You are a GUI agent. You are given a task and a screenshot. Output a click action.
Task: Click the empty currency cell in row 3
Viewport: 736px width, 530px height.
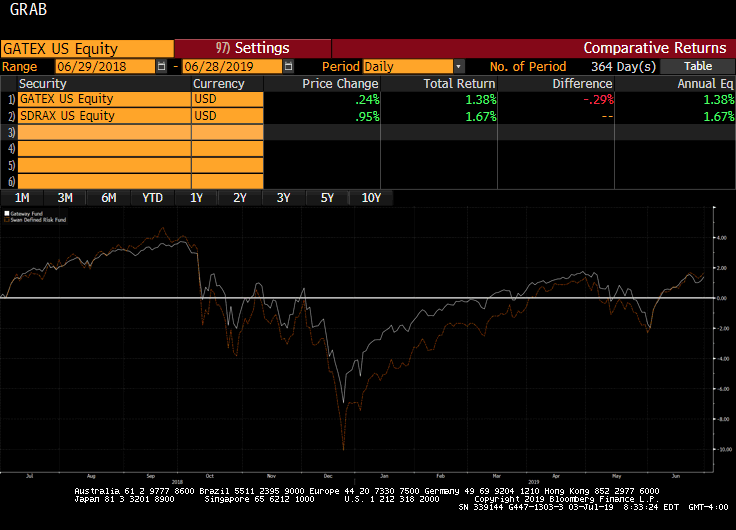pos(228,132)
